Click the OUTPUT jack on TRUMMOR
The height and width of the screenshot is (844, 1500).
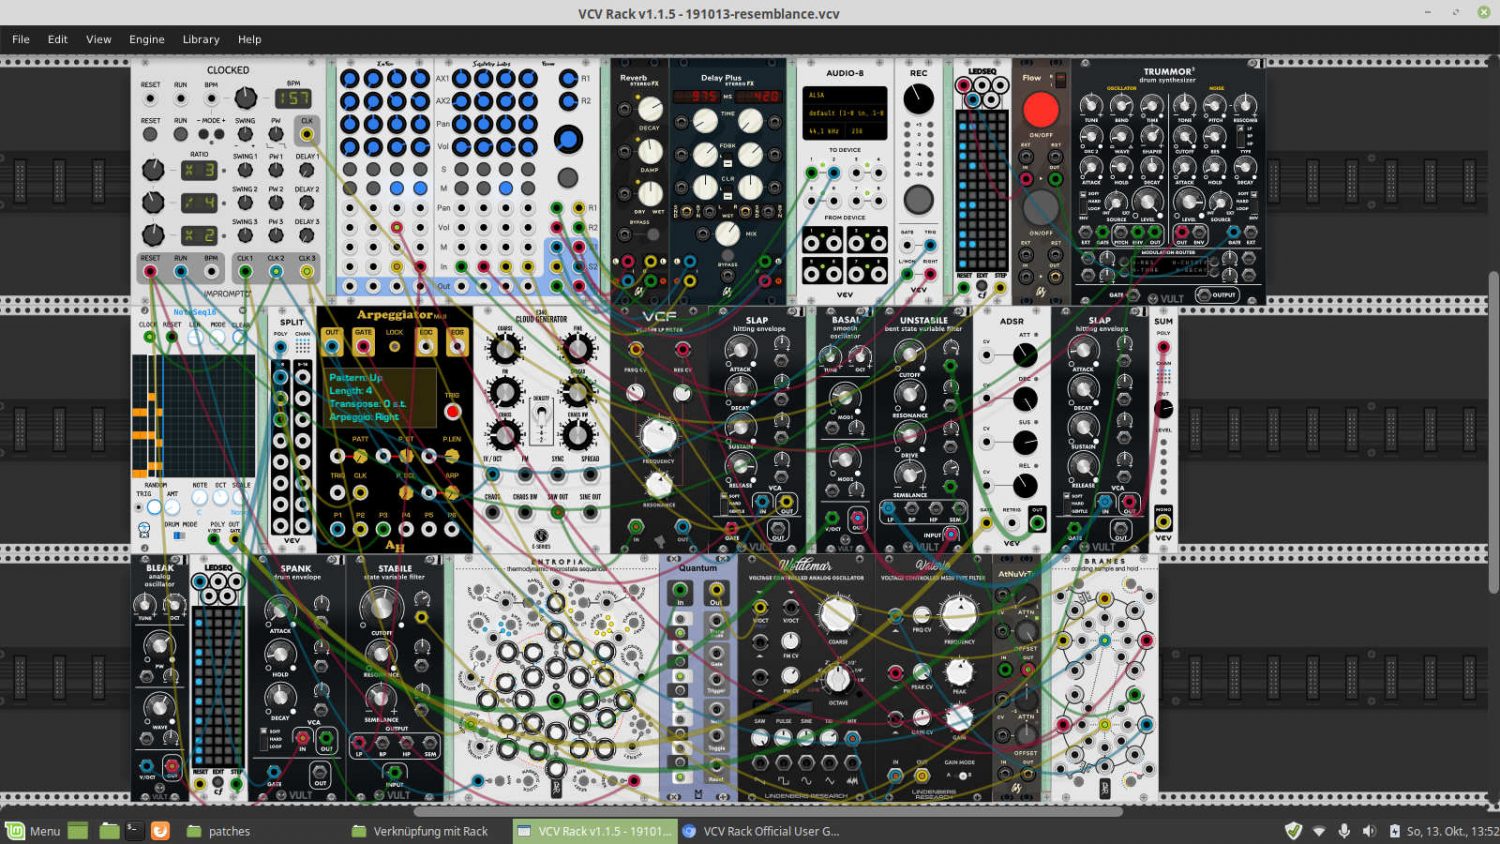1204,296
